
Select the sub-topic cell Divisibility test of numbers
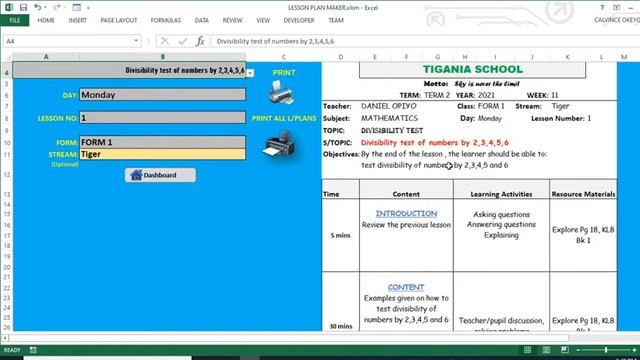pyautogui.click(x=129, y=70)
